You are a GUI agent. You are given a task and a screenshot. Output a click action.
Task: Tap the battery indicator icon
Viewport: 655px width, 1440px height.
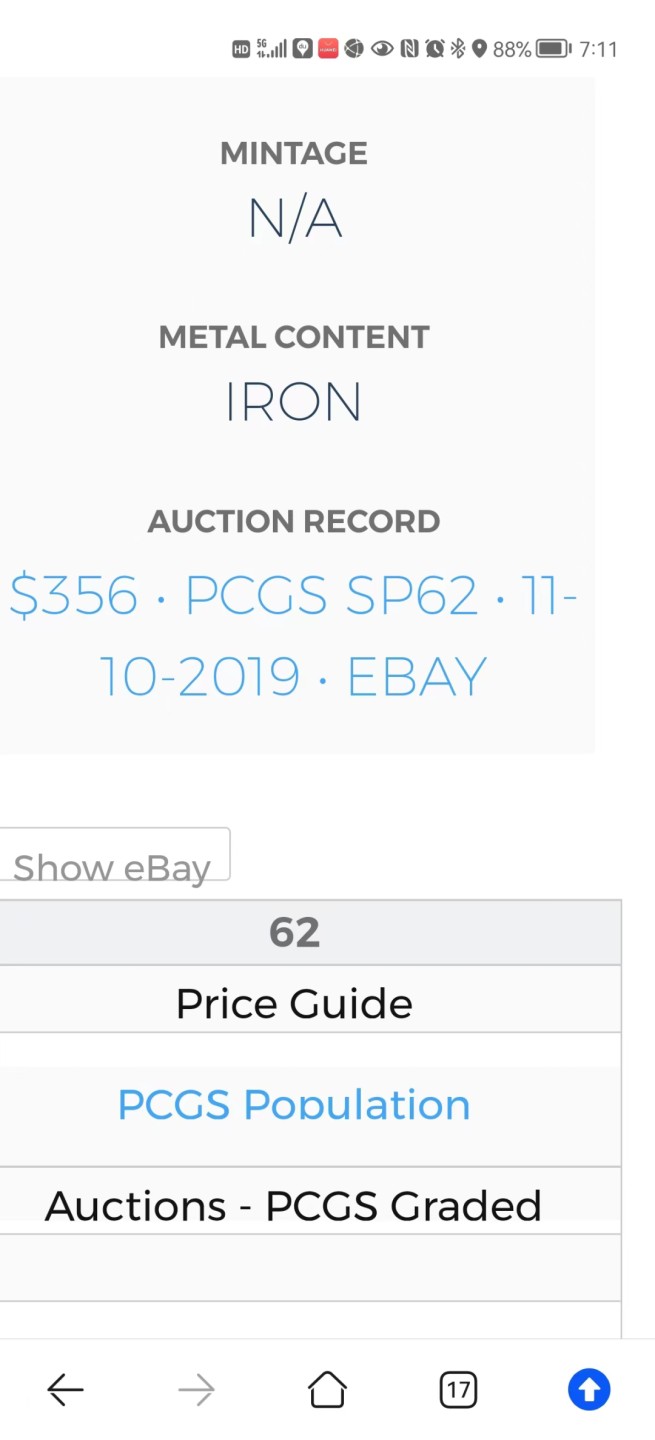click(553, 48)
